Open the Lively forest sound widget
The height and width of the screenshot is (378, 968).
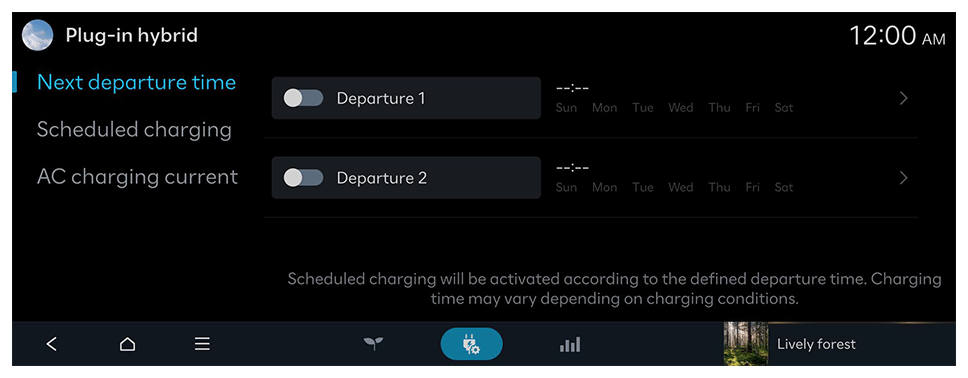[x=840, y=343]
